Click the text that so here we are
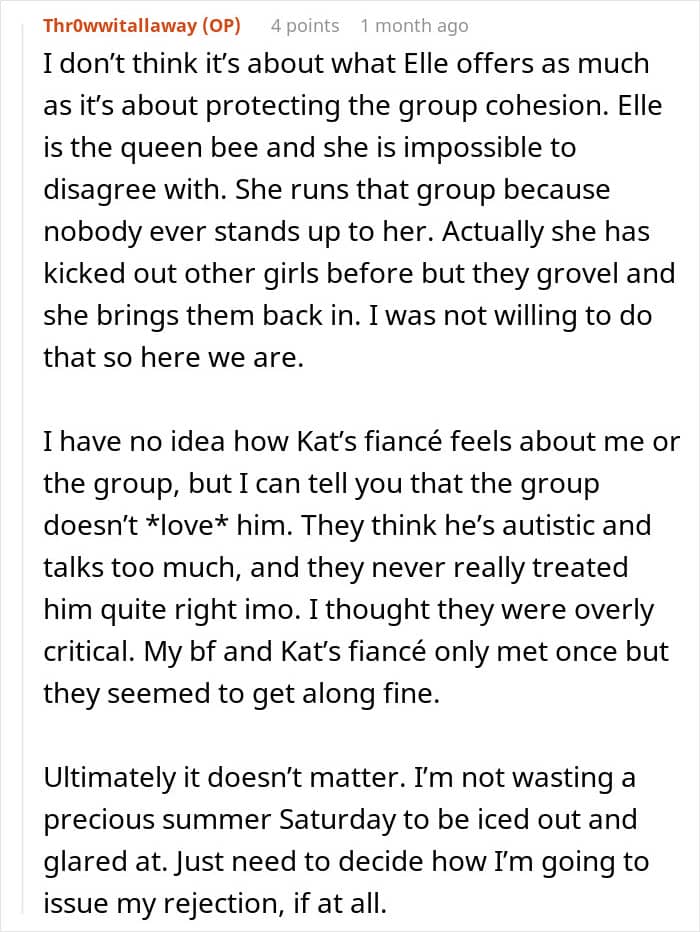700x932 pixels. click(x=174, y=358)
